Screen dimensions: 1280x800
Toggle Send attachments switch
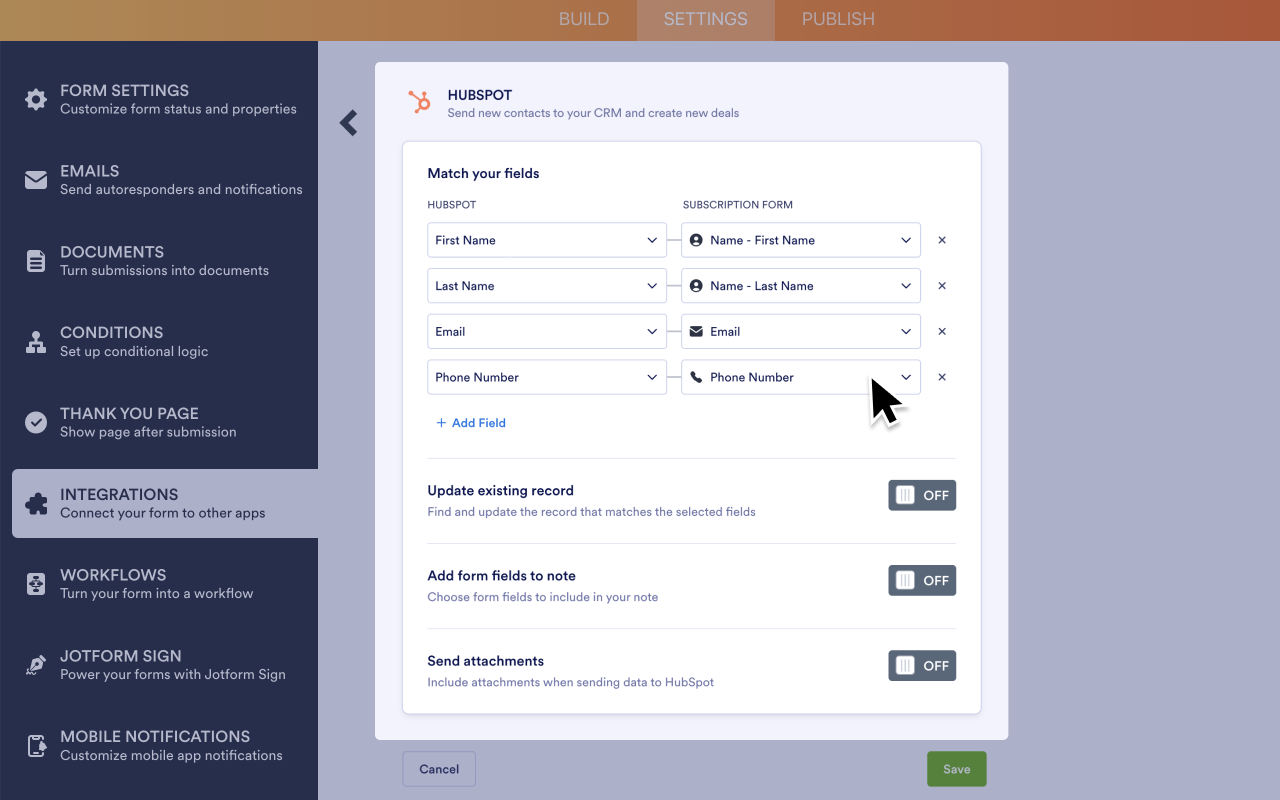(921, 666)
